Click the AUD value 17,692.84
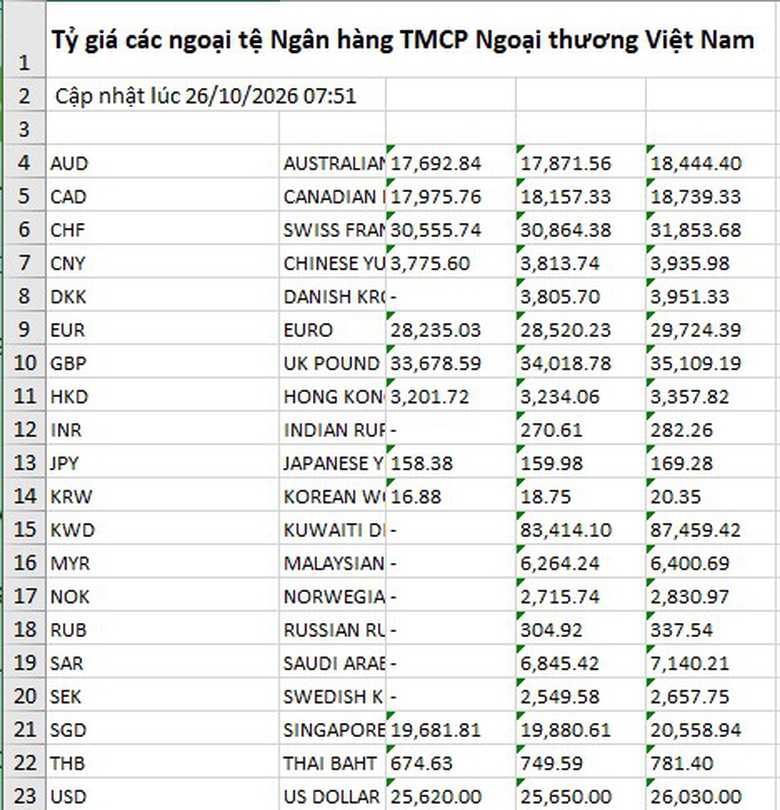 pos(450,162)
